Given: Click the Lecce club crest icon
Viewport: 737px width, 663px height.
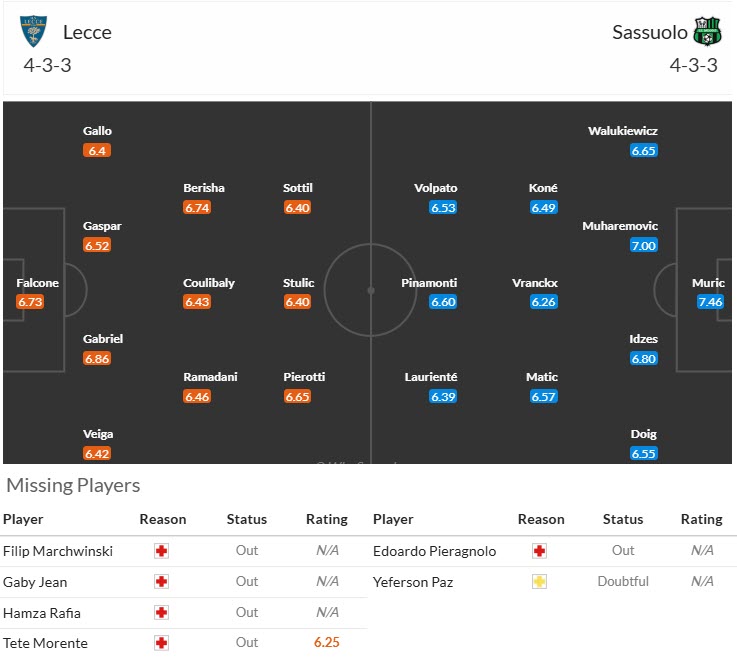Looking at the screenshot, I should point(34,32).
